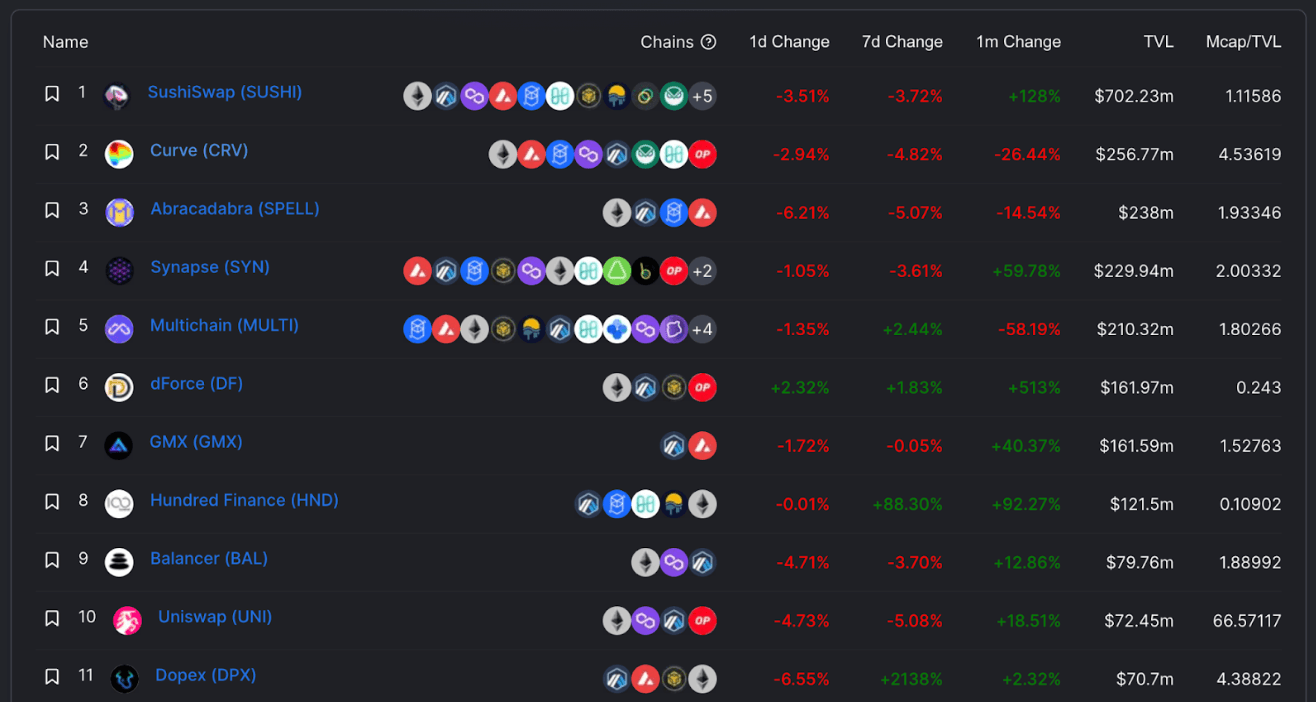Image resolution: width=1316 pixels, height=702 pixels.
Task: Sort by 7d Change column header
Action: pos(901,42)
